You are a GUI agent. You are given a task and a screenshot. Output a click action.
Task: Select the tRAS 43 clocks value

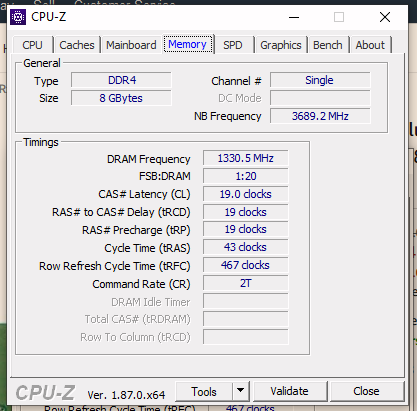246,247
